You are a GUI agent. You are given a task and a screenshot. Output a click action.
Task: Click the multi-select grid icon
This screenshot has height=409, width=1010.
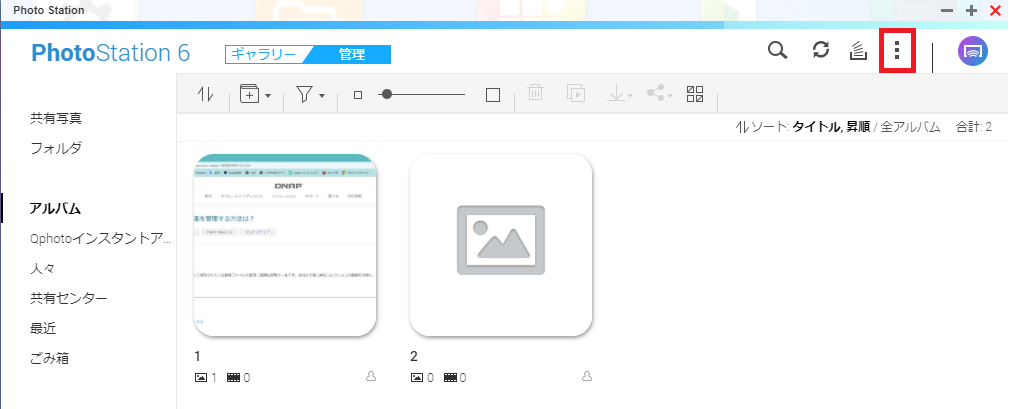(695, 94)
